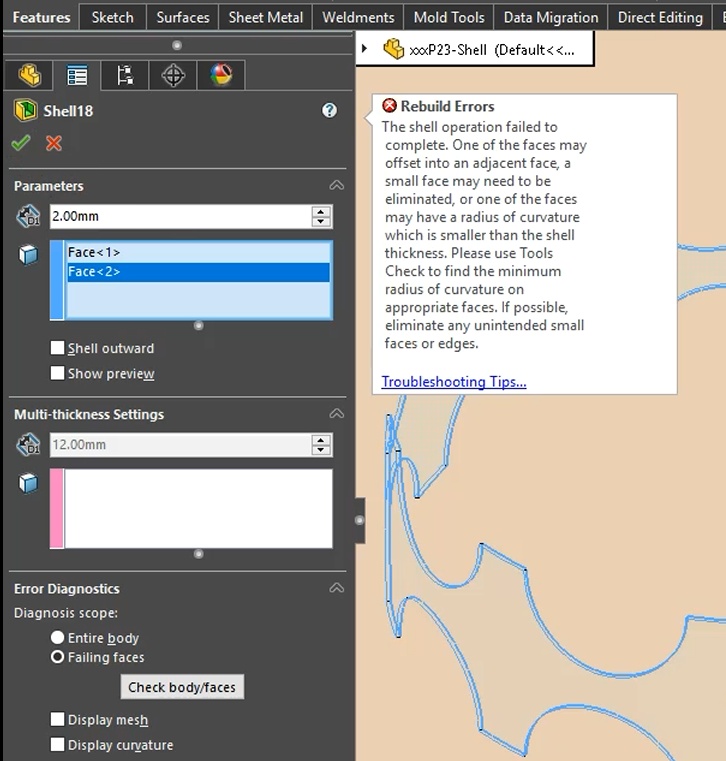
Task: Open the ConfigurationManager tab icon
Action: (x=125, y=76)
